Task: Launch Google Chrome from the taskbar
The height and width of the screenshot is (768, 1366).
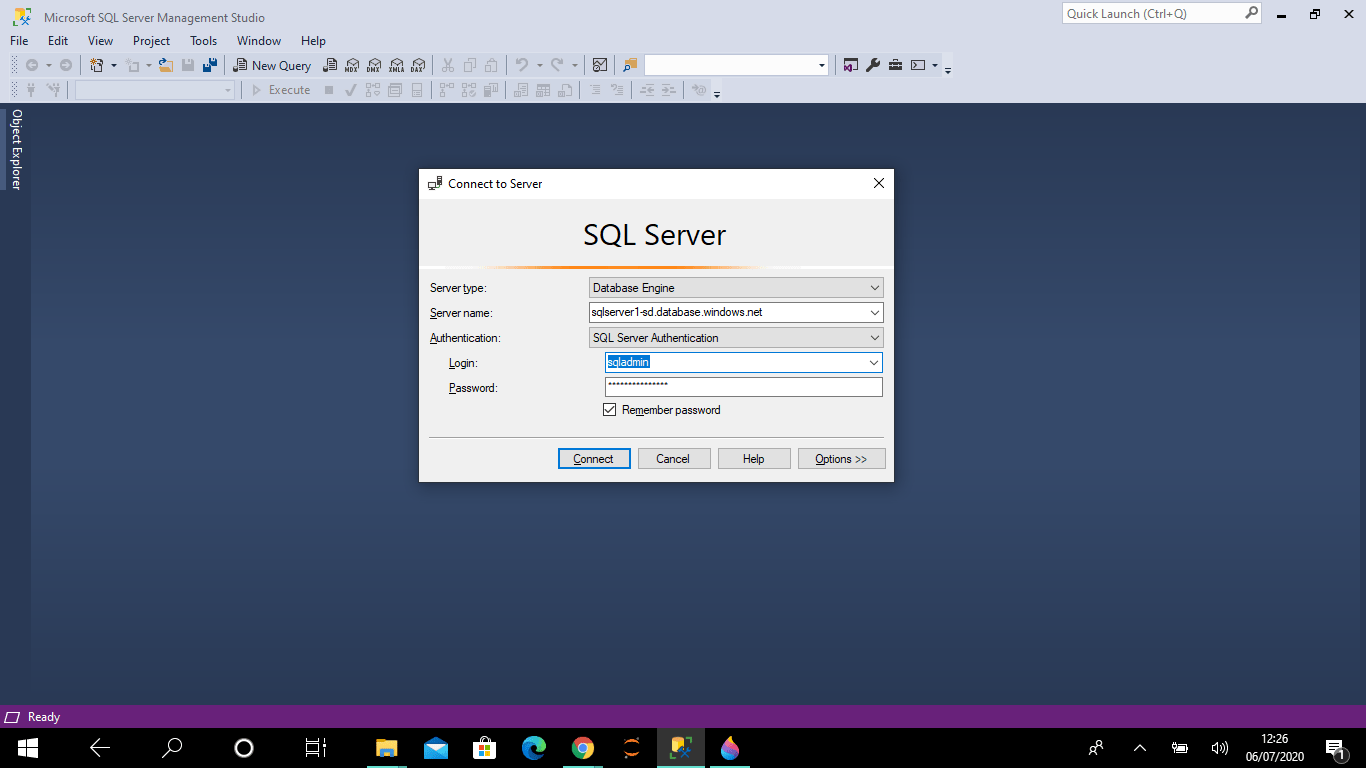Action: [x=583, y=747]
